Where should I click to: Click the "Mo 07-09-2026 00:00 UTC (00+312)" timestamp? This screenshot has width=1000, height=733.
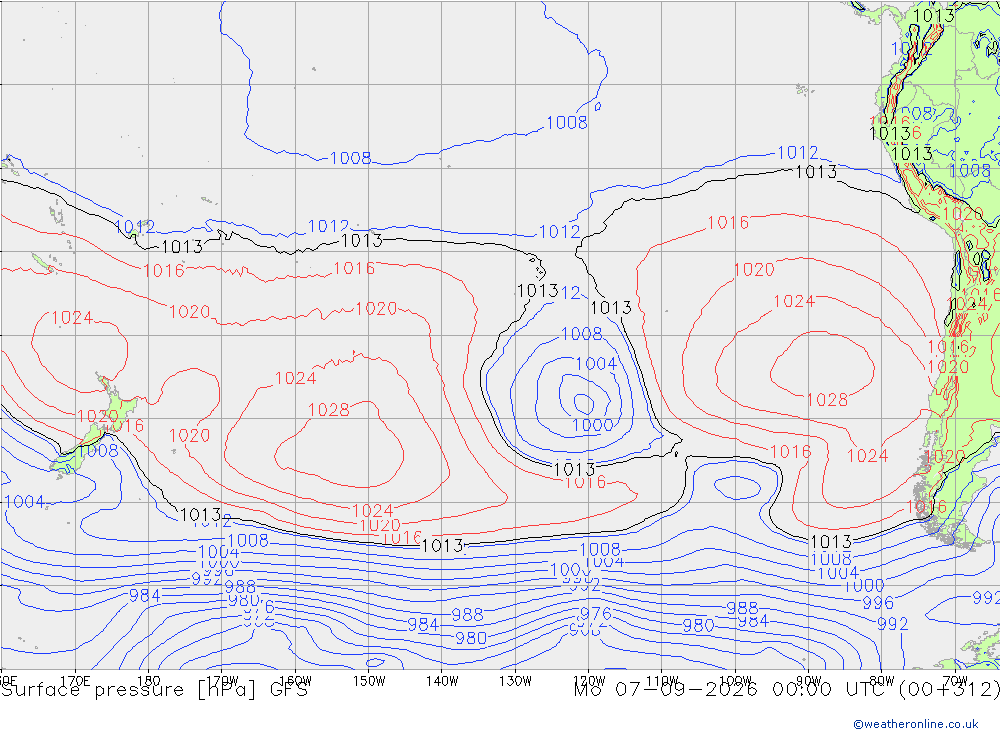click(x=786, y=690)
